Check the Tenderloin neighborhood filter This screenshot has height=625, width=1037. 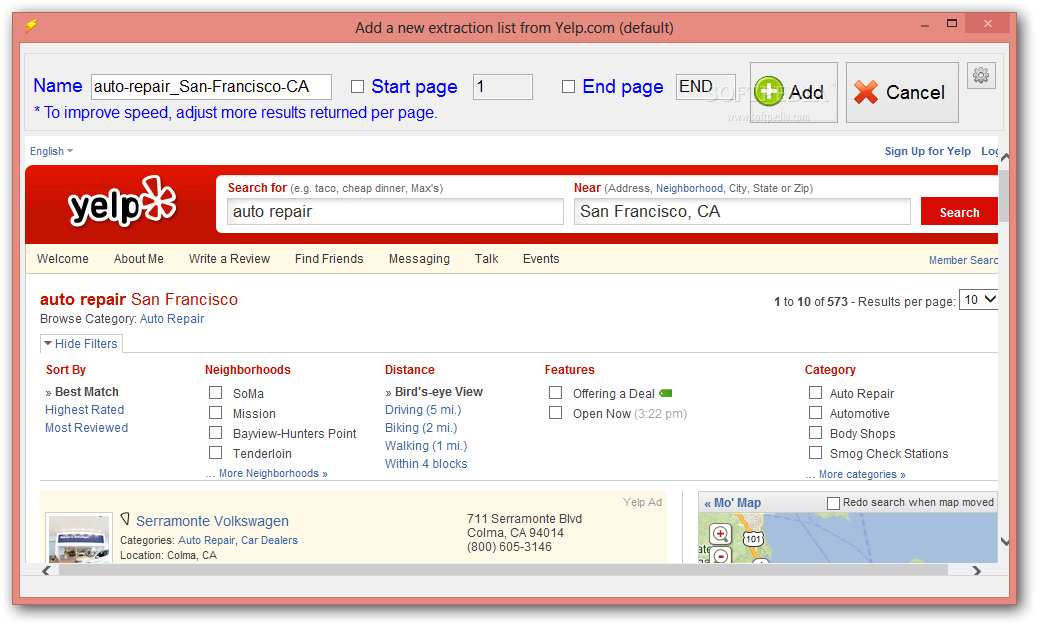[216, 452]
